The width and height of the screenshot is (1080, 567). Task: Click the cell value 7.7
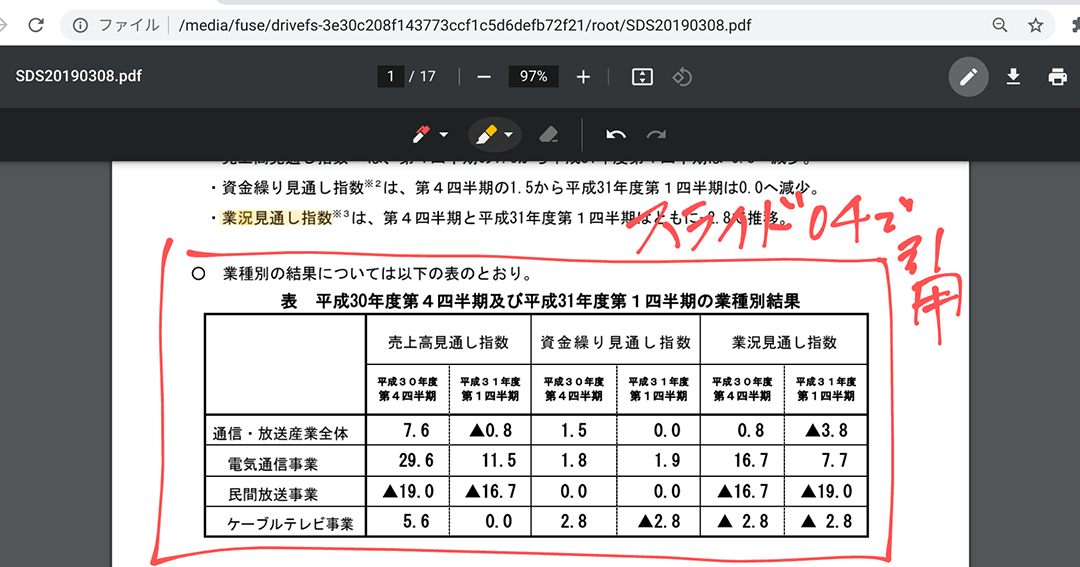tap(834, 460)
